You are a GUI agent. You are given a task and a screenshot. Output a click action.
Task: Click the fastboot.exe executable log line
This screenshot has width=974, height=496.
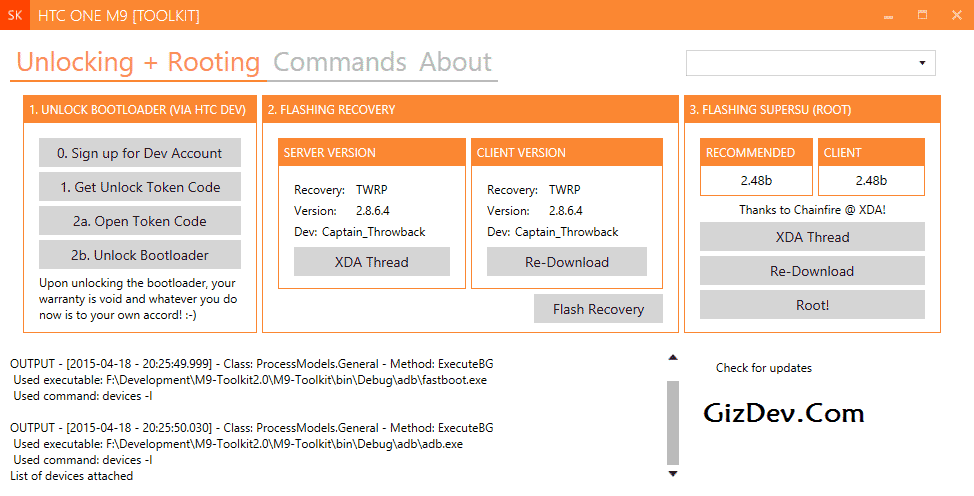pyautogui.click(x=250, y=380)
